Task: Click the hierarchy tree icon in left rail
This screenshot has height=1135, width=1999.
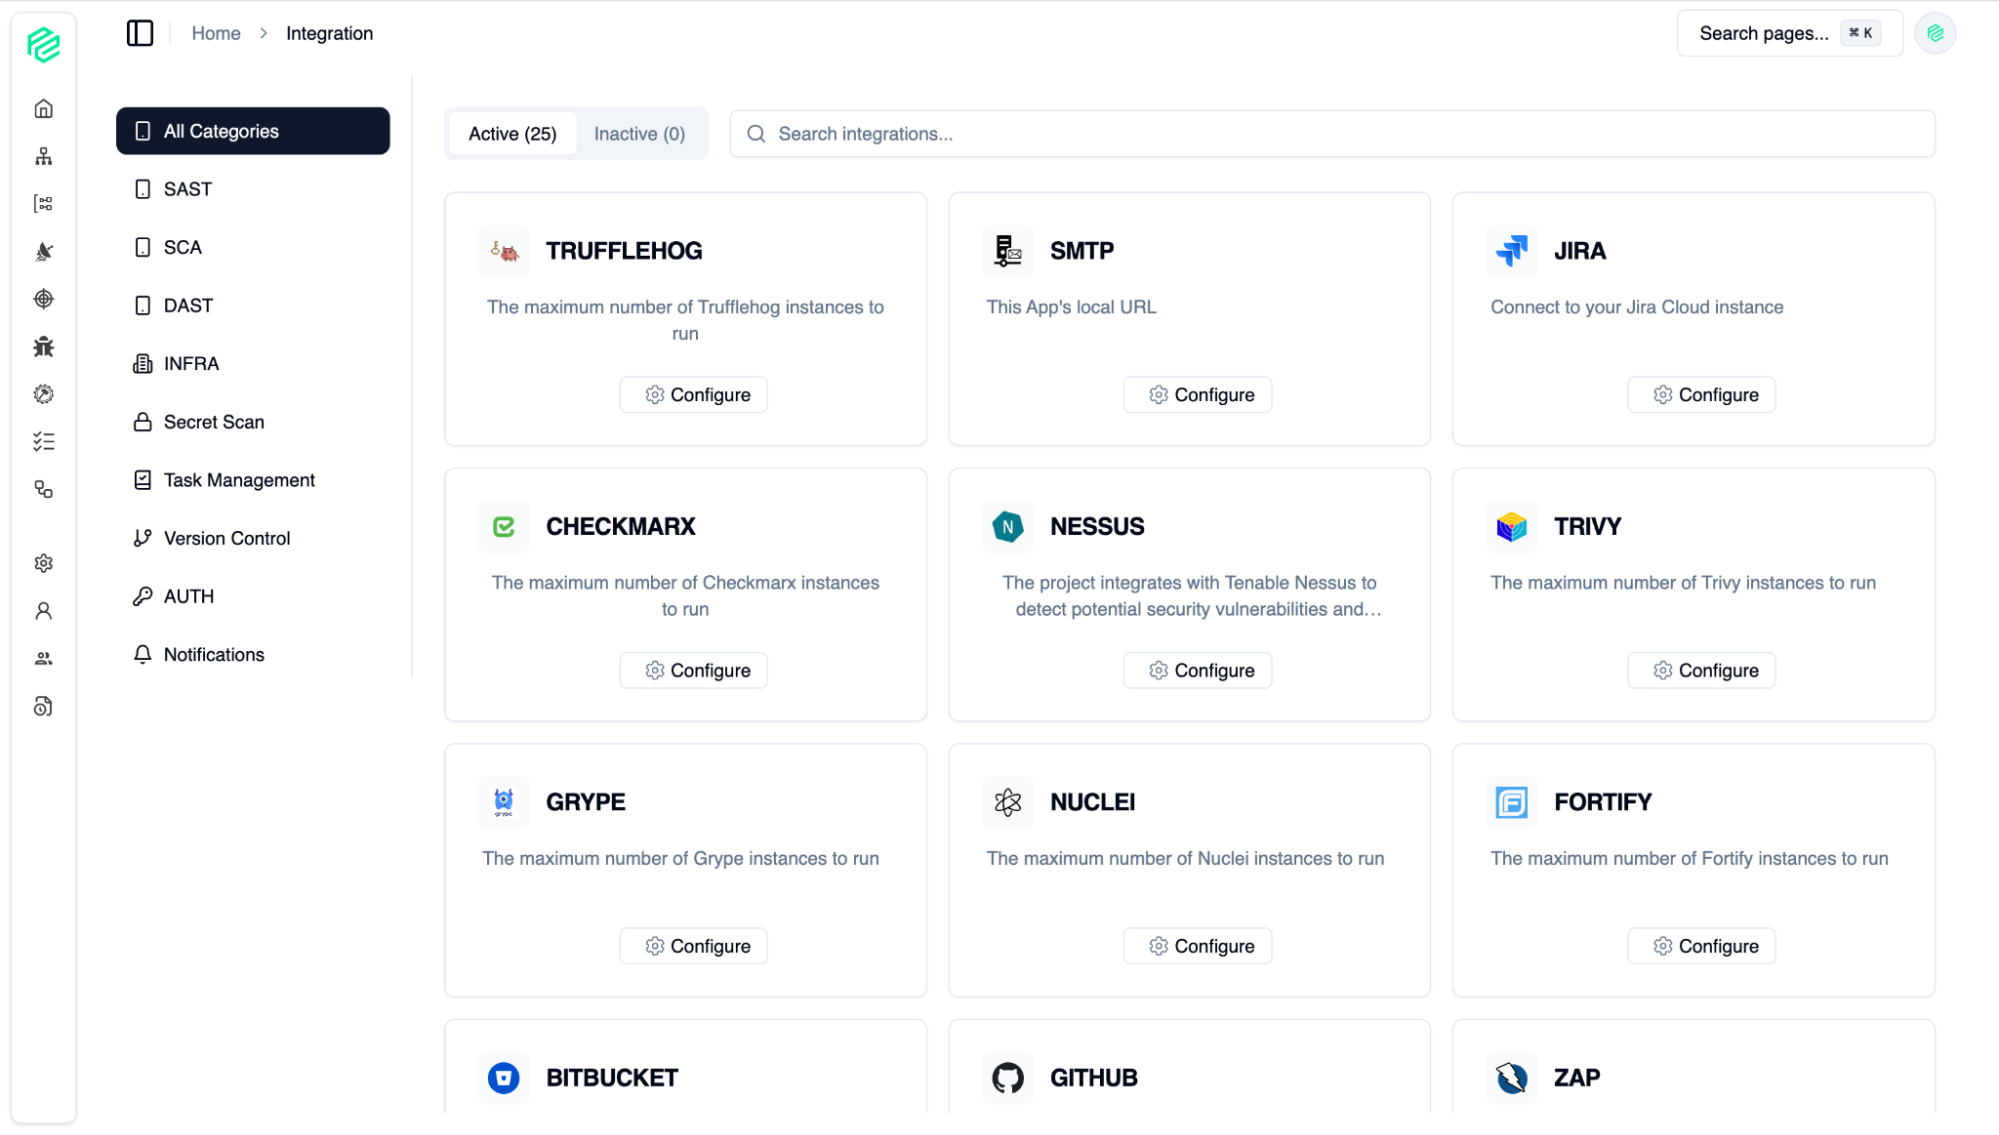Action: [x=43, y=156]
